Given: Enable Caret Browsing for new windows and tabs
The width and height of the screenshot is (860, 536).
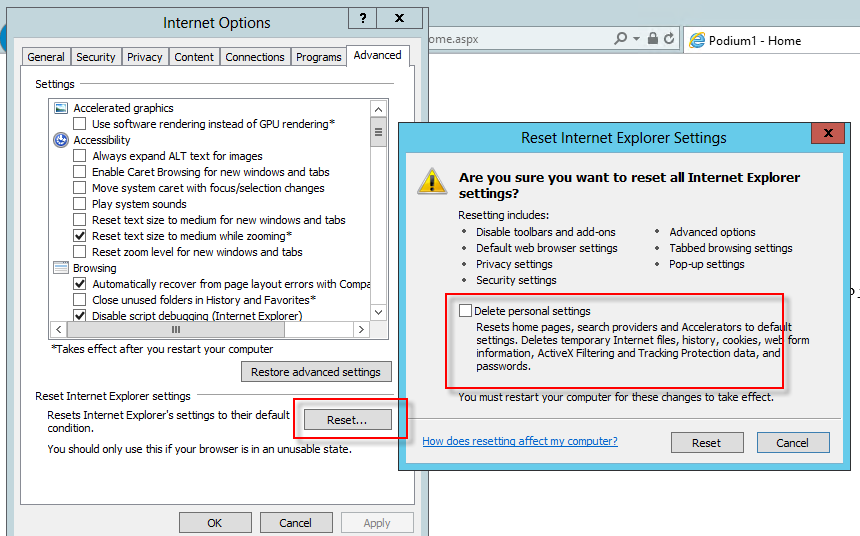Looking at the screenshot, I should coord(80,172).
